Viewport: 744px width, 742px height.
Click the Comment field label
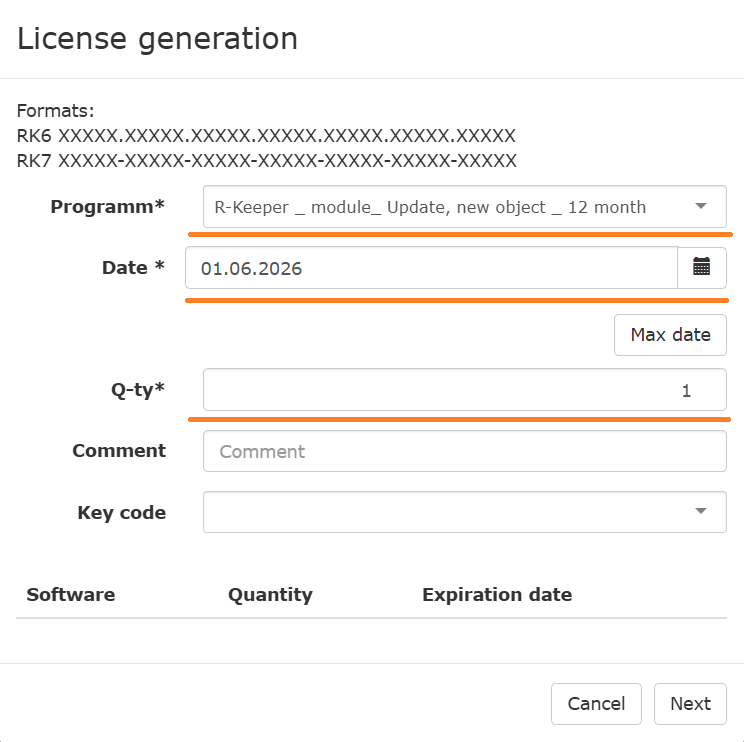(x=119, y=451)
